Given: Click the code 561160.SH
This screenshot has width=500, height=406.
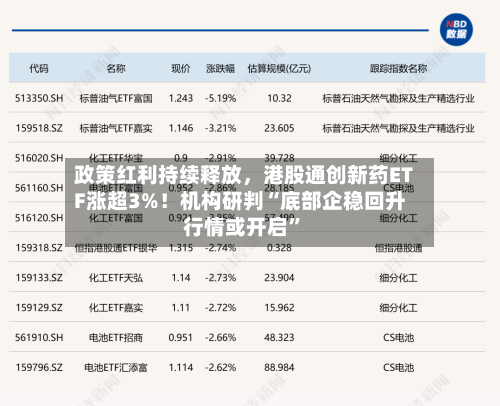Looking at the screenshot, I should 39,188.
